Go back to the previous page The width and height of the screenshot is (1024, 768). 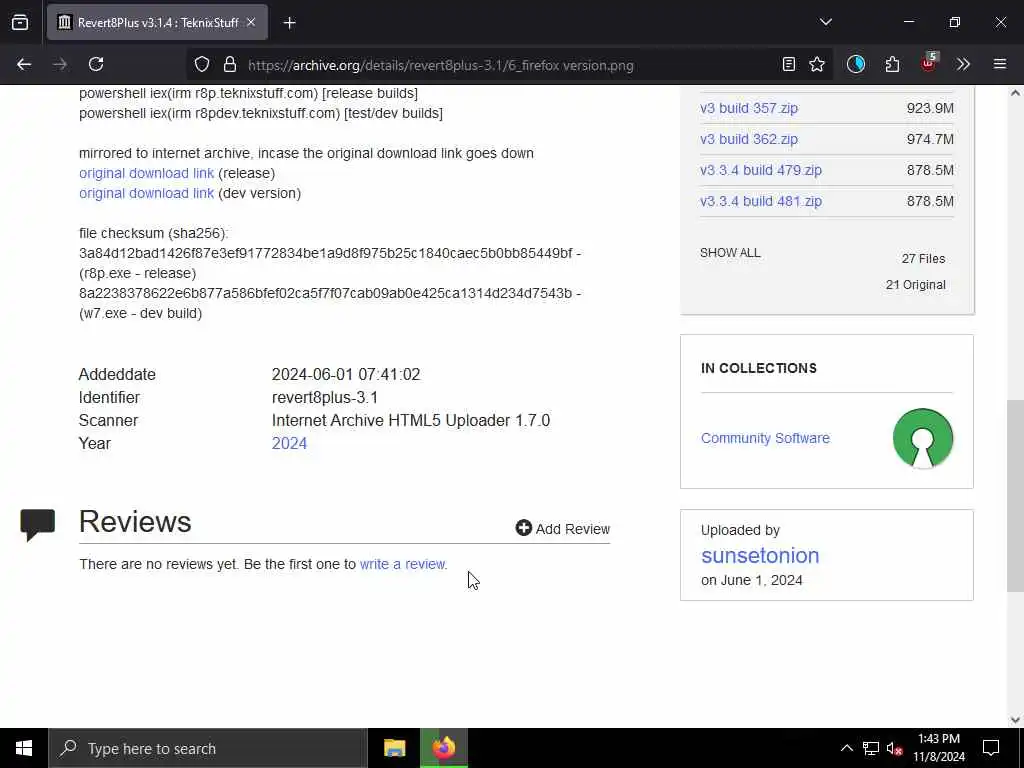click(x=24, y=64)
